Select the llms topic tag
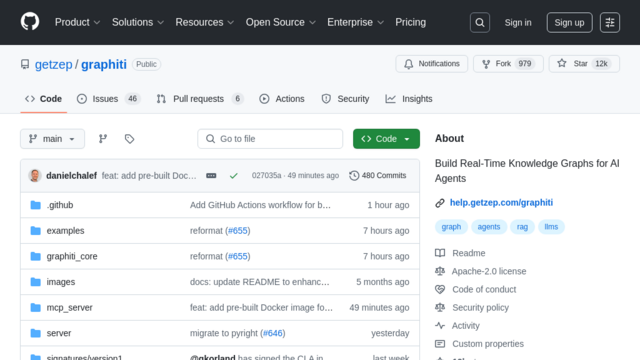 551,227
